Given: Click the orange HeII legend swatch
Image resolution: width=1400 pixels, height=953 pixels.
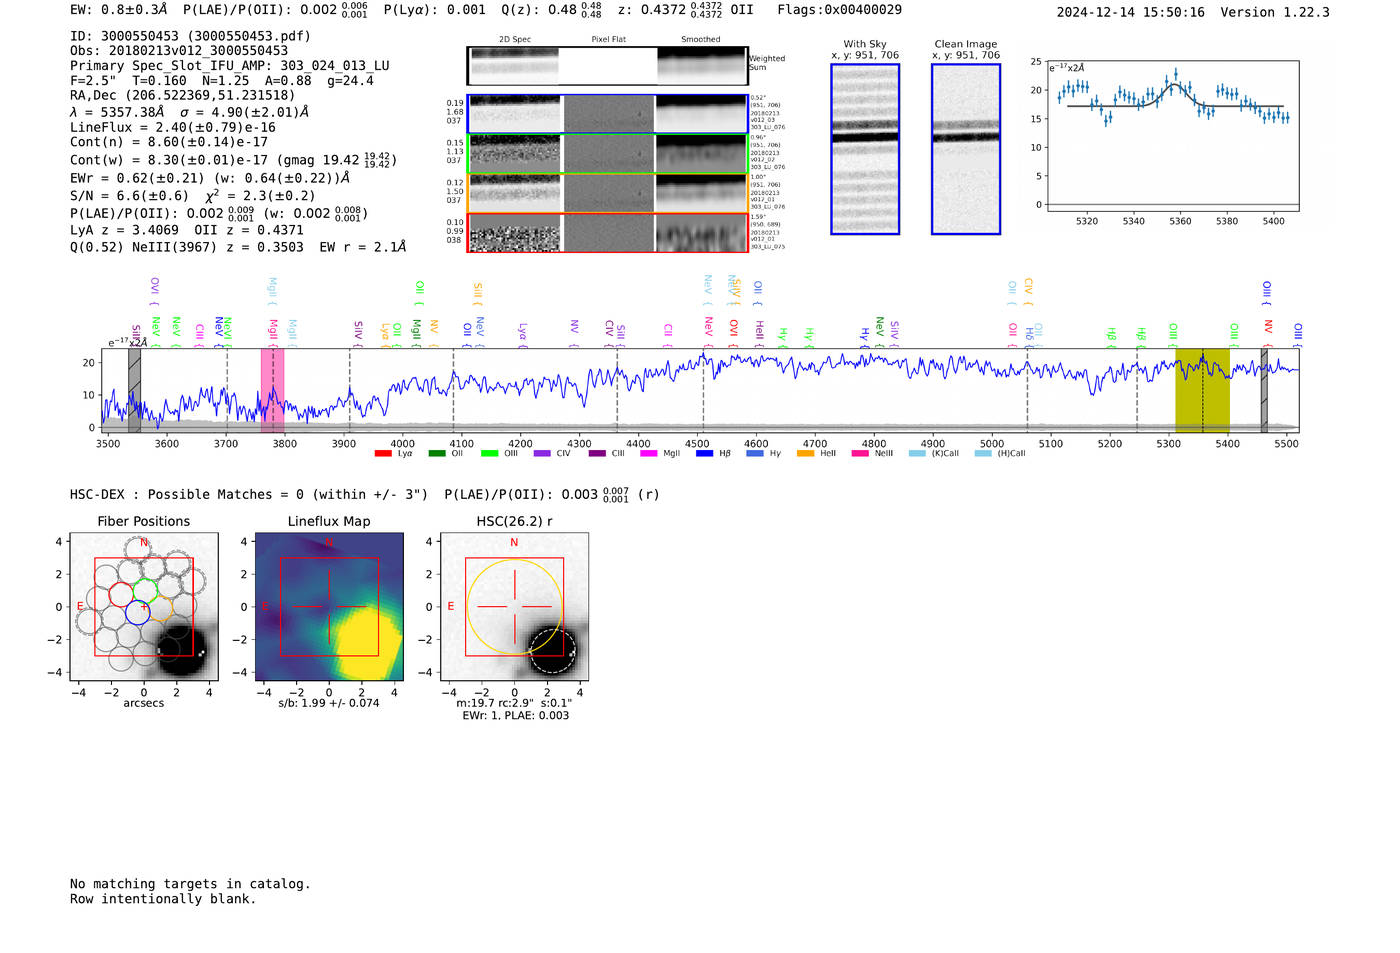Looking at the screenshot, I should tap(806, 454).
